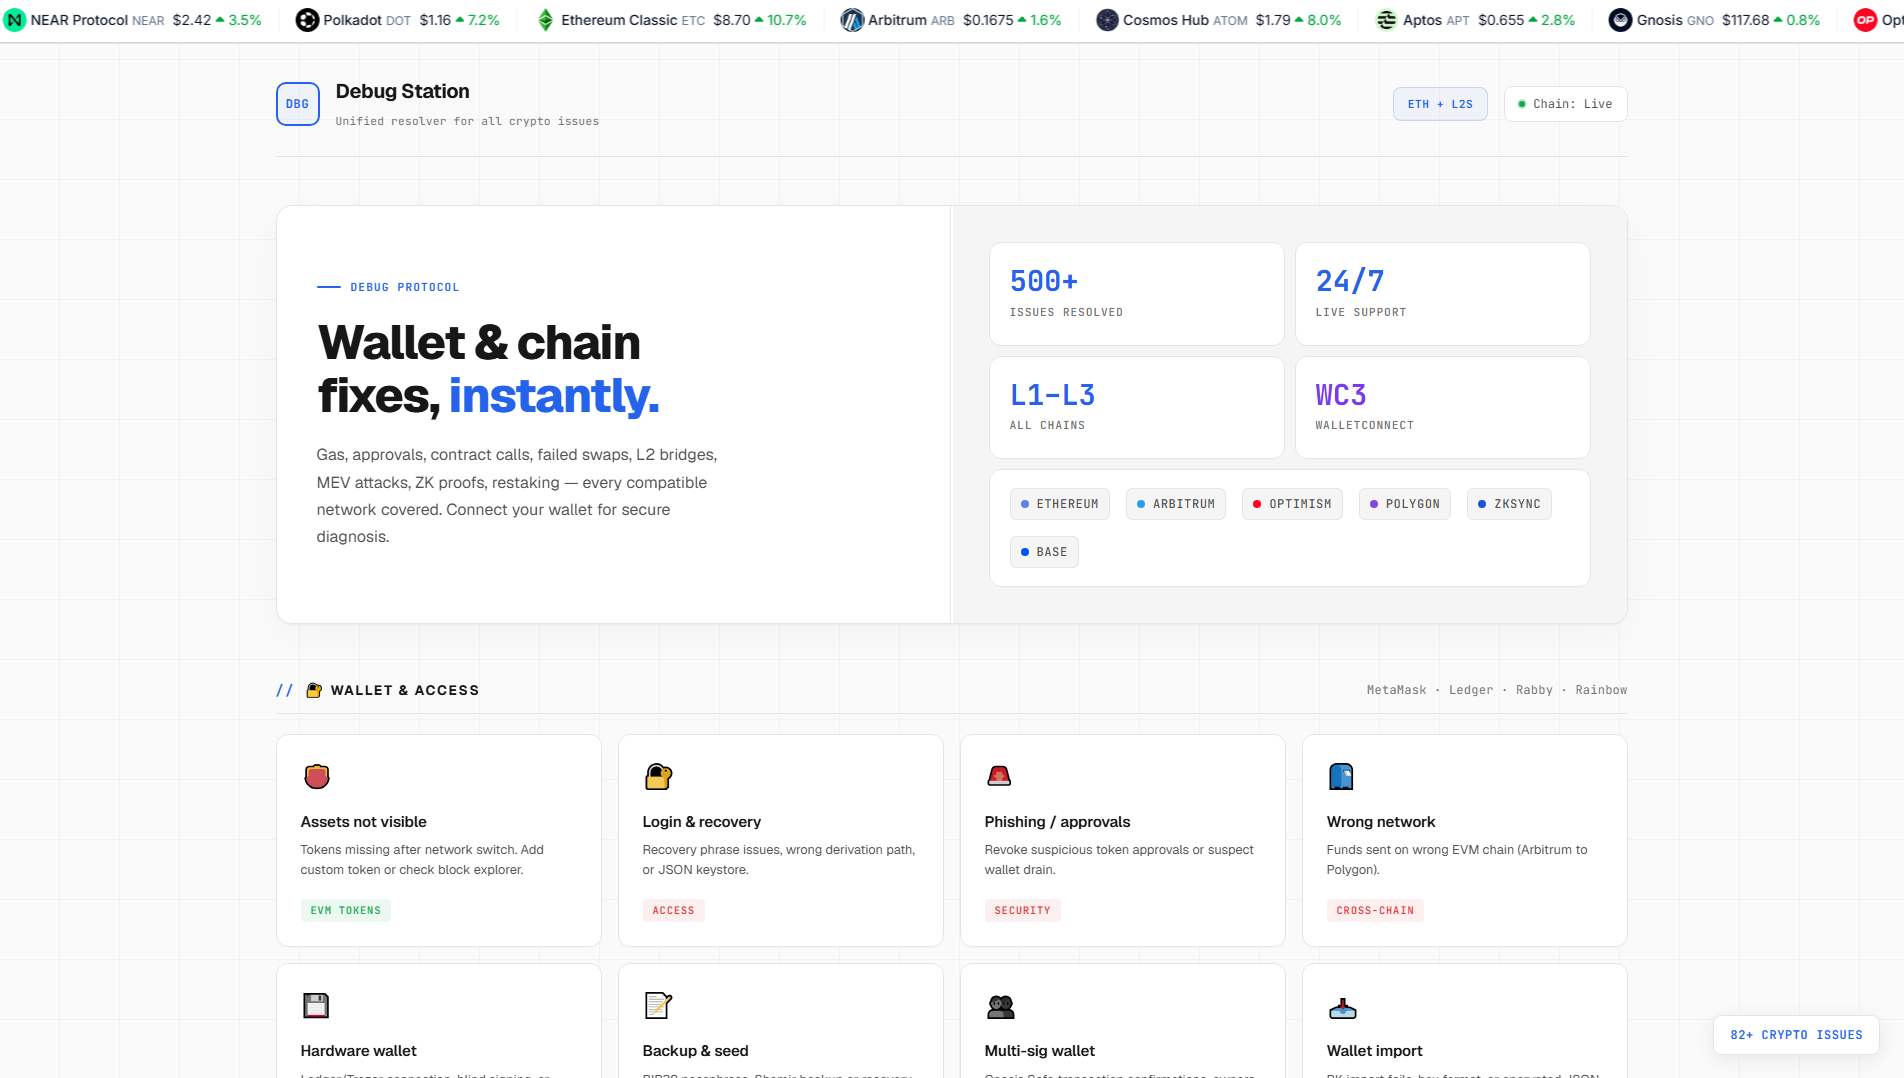
Task: Click the Ethereum Classic $8.70 ticker price
Action: (x=731, y=20)
